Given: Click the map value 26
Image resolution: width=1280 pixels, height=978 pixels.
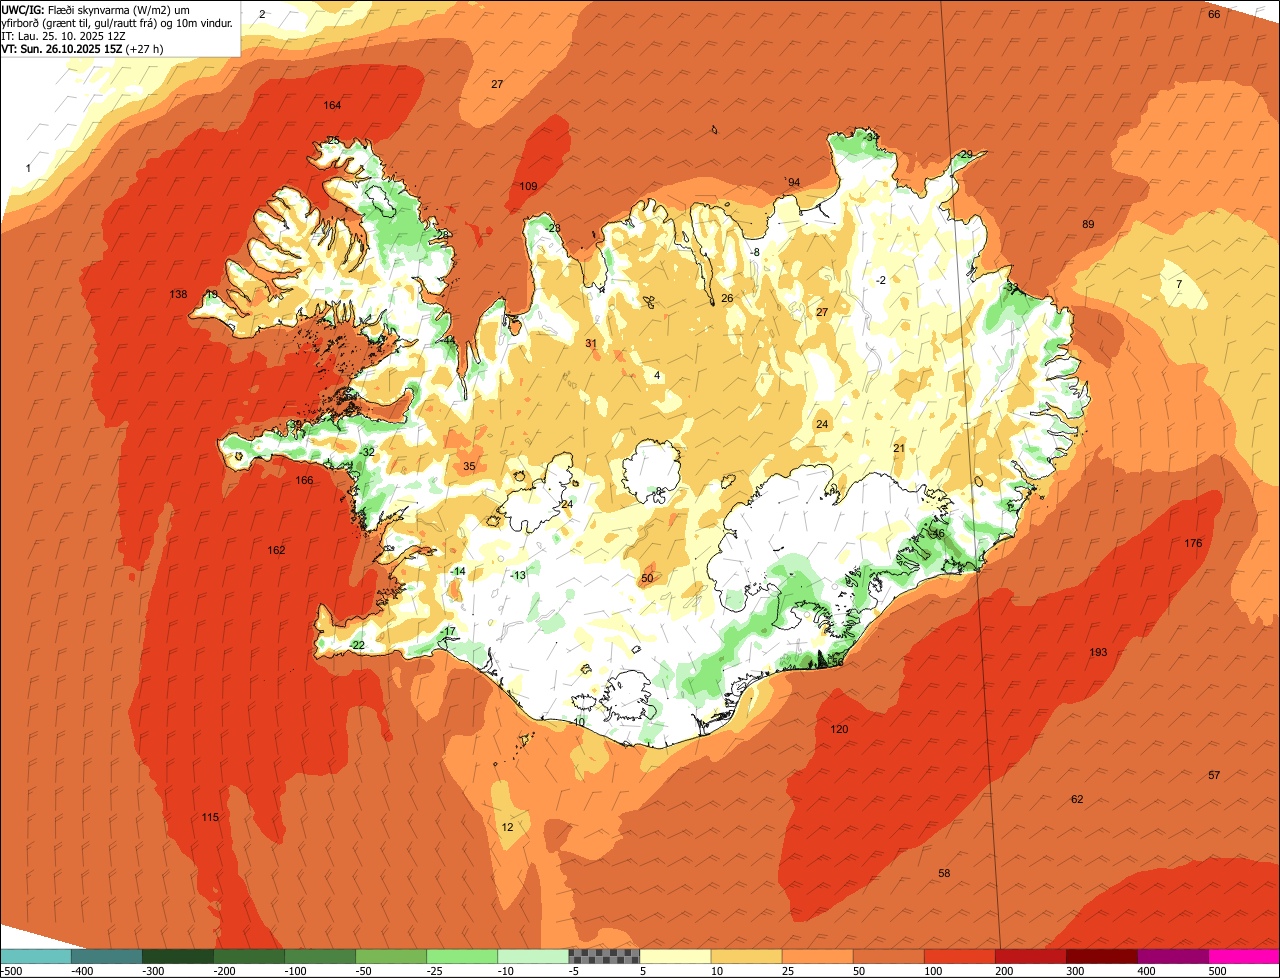Looking at the screenshot, I should click(x=727, y=299).
